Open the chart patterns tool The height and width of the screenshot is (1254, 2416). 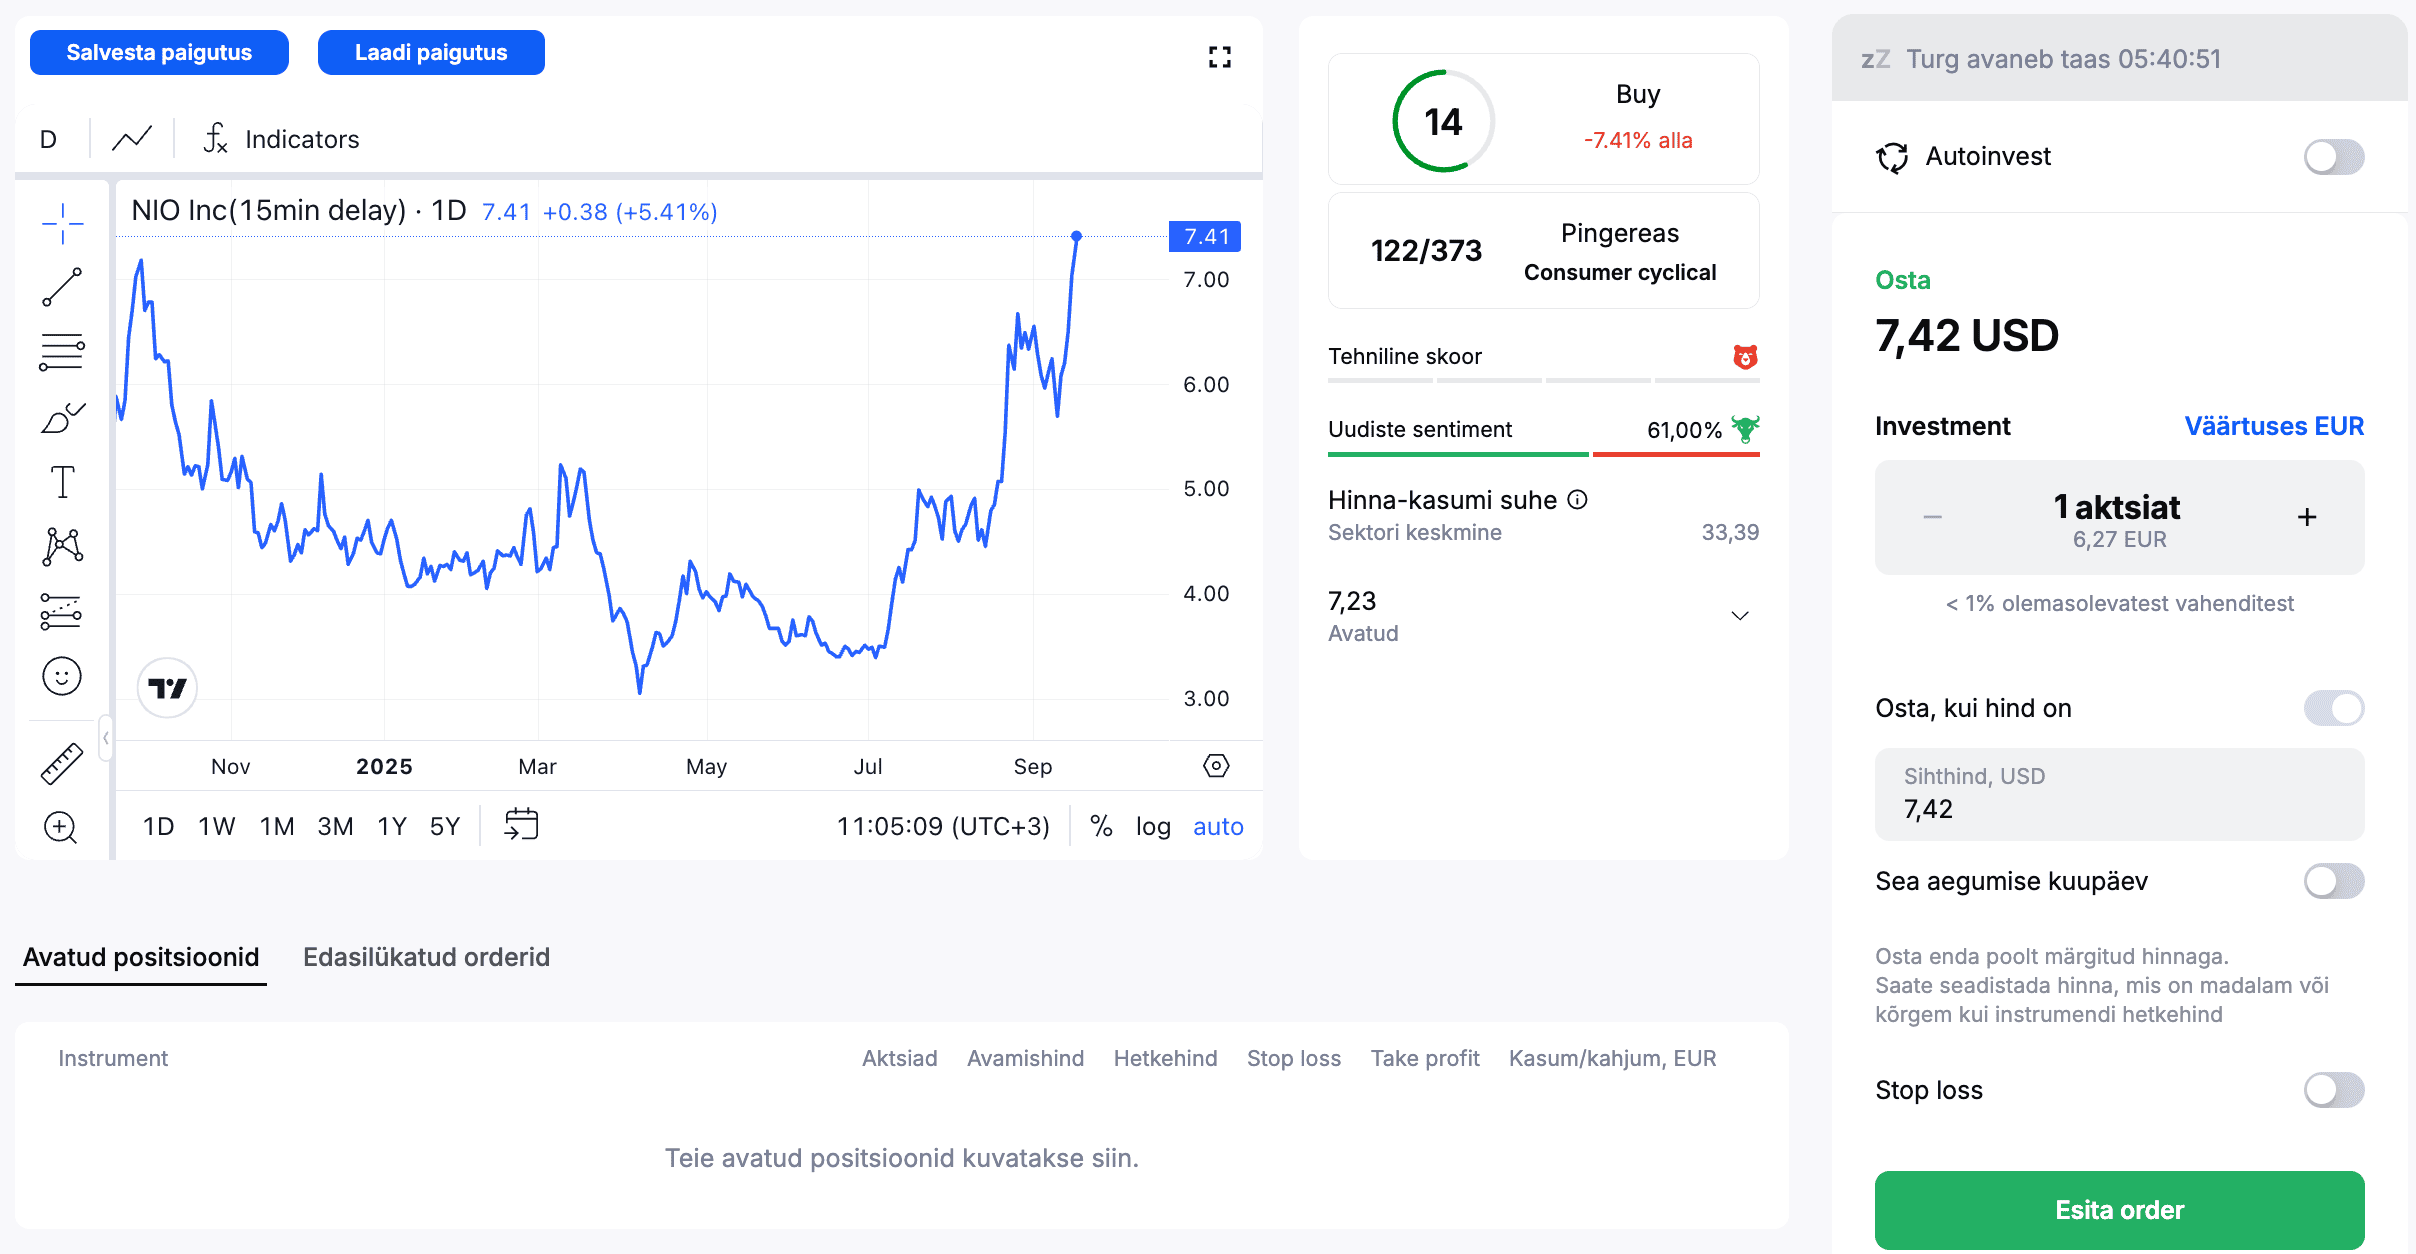coord(62,547)
